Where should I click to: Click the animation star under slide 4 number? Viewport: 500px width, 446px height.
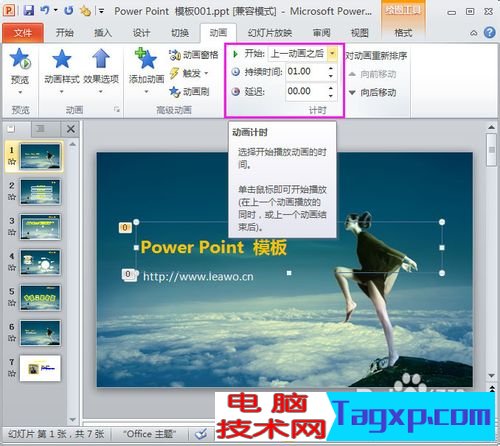click(12, 268)
